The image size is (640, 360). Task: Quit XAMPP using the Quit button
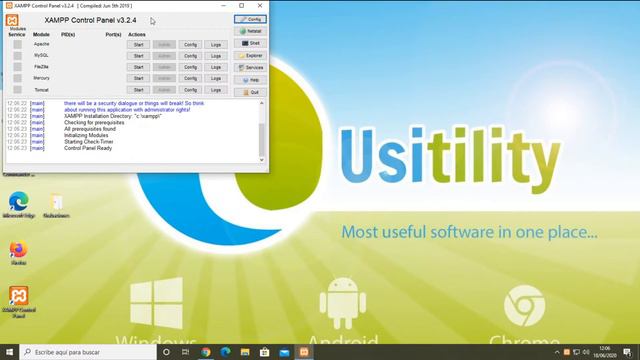tap(250, 92)
